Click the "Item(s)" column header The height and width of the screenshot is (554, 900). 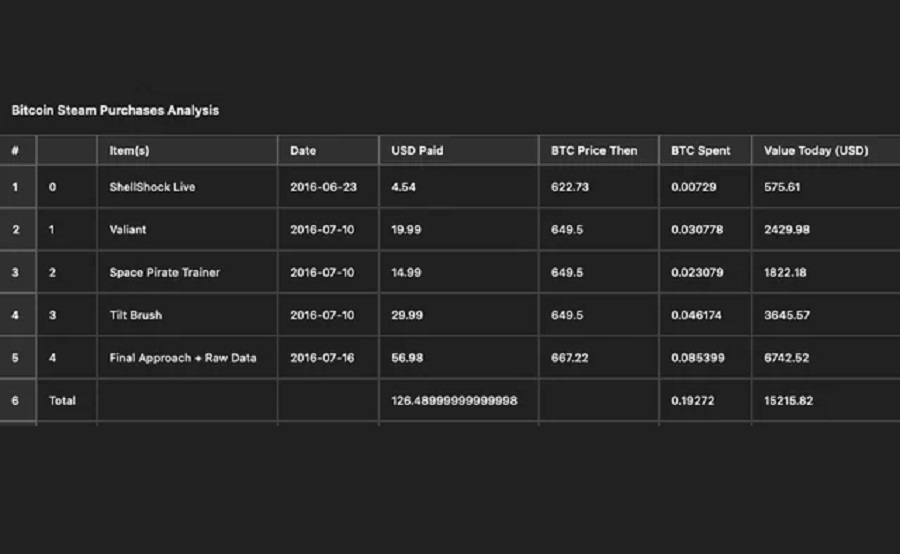tap(130, 151)
